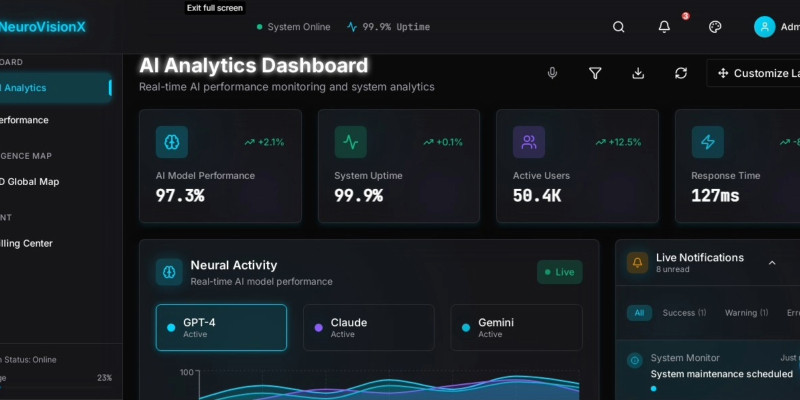Screen dimensions: 800x400
Task: Open the admin user avatar
Action: (765, 27)
